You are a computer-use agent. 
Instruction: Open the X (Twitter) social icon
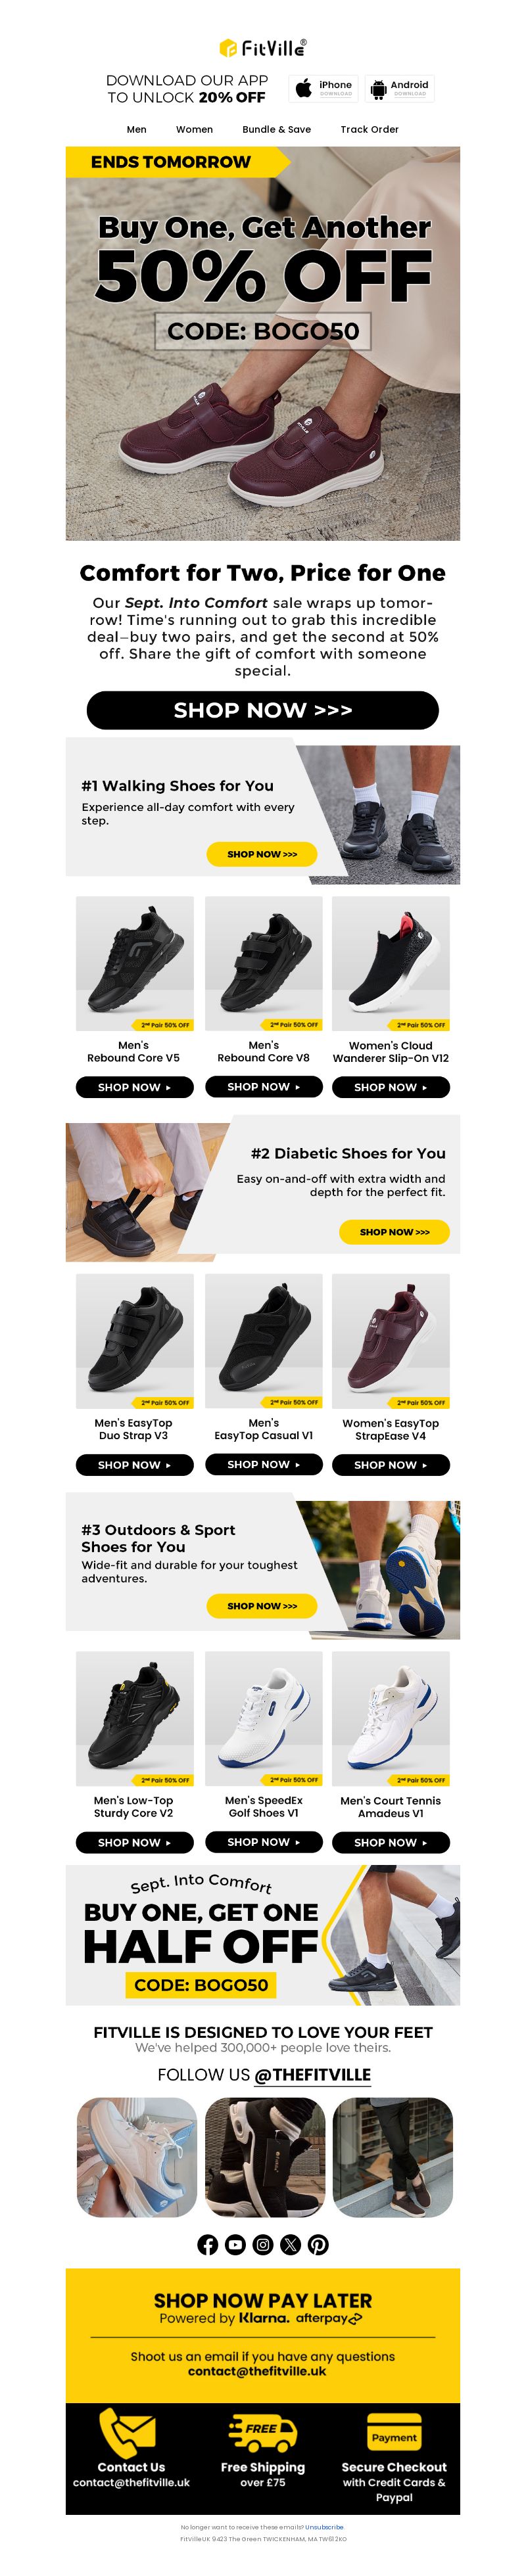click(290, 2244)
